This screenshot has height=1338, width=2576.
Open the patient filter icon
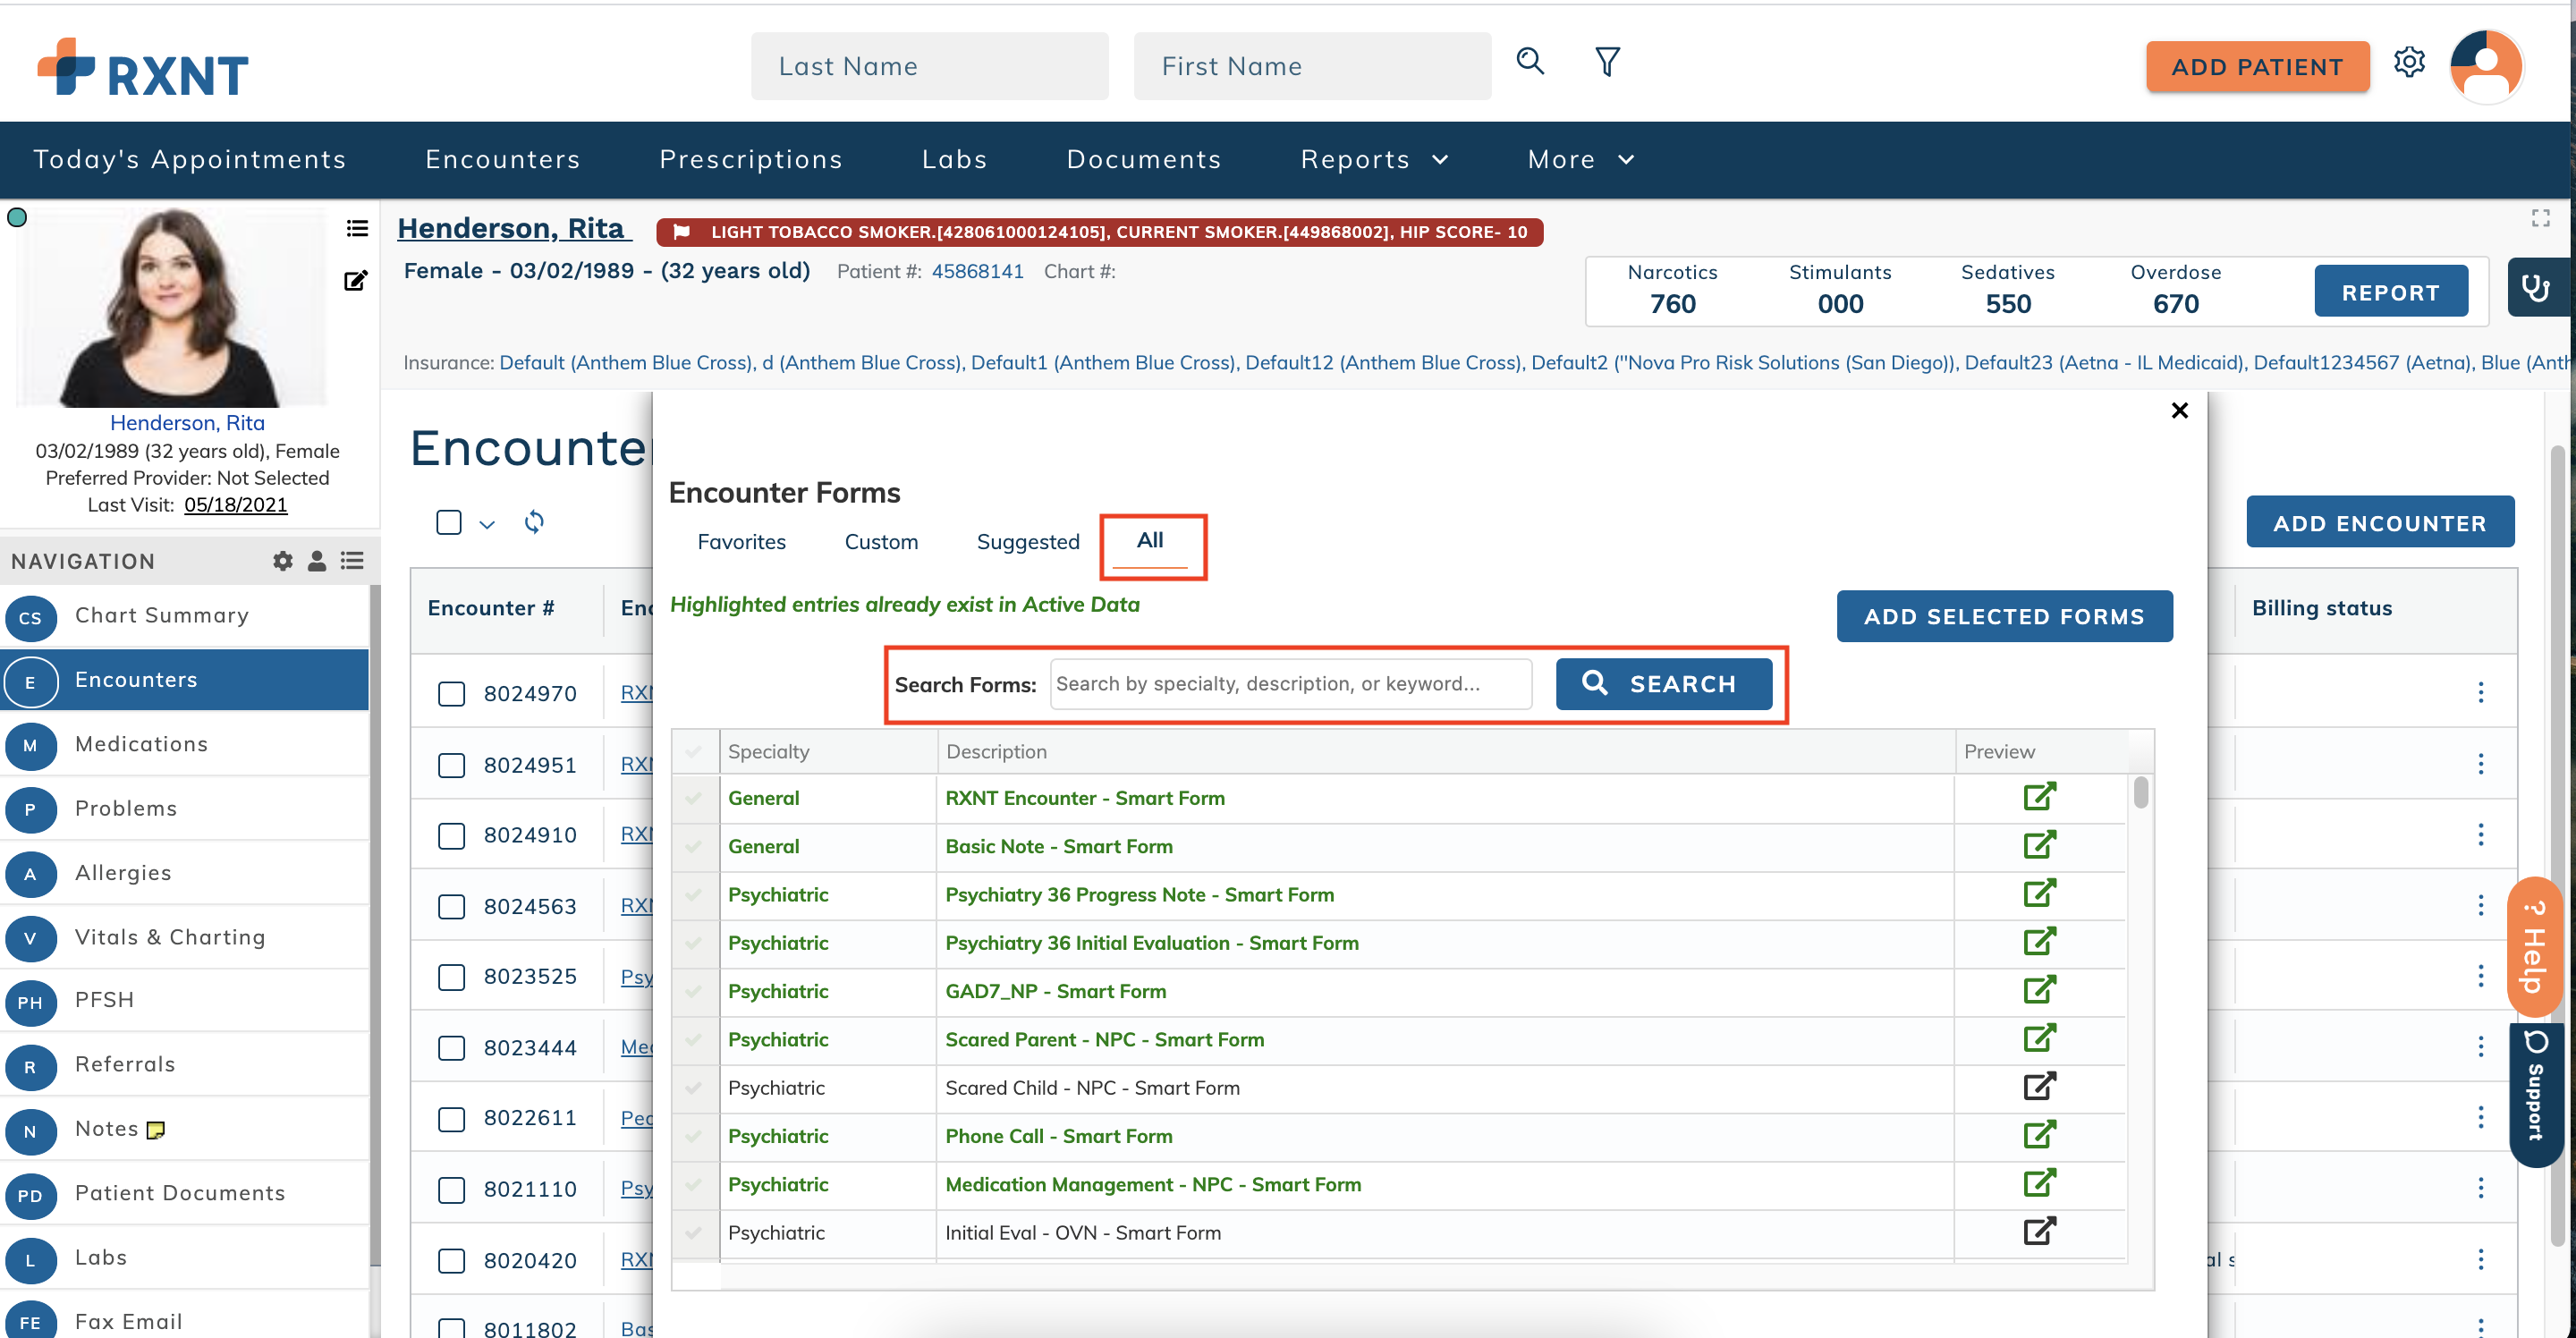click(x=1606, y=61)
